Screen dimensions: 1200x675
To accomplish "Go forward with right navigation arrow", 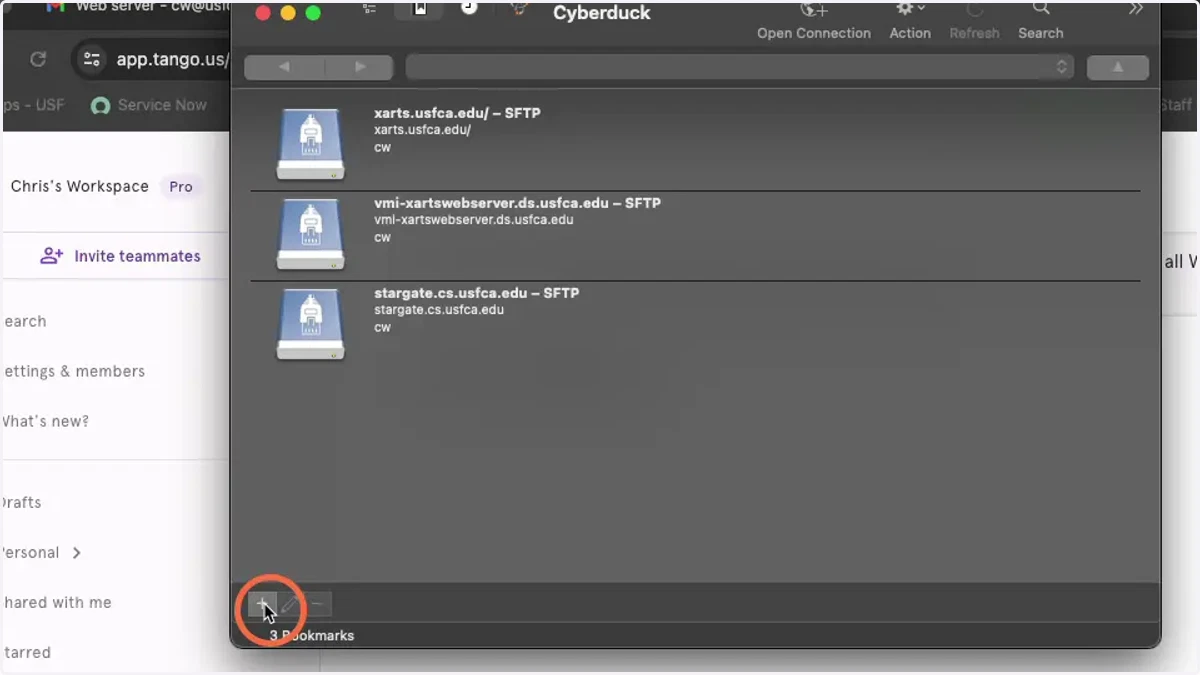I will tap(360, 67).
